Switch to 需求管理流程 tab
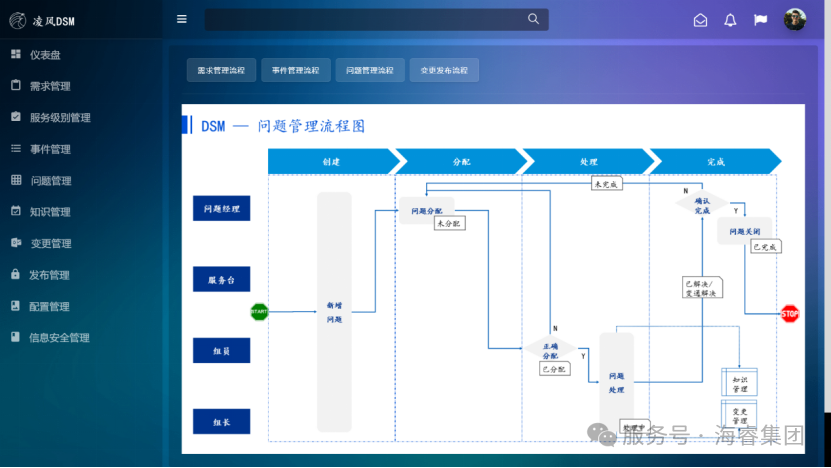The width and height of the screenshot is (831, 468). 222,70
